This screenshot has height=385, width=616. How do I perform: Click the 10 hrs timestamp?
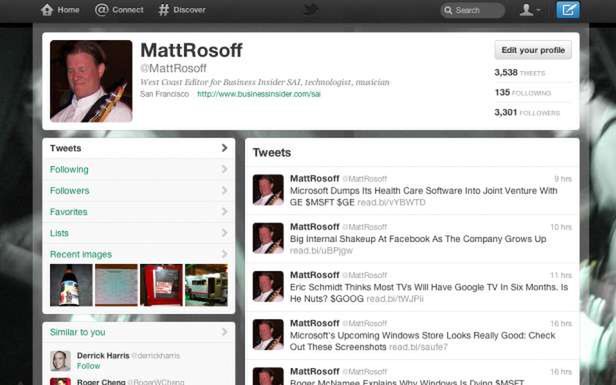(x=561, y=227)
